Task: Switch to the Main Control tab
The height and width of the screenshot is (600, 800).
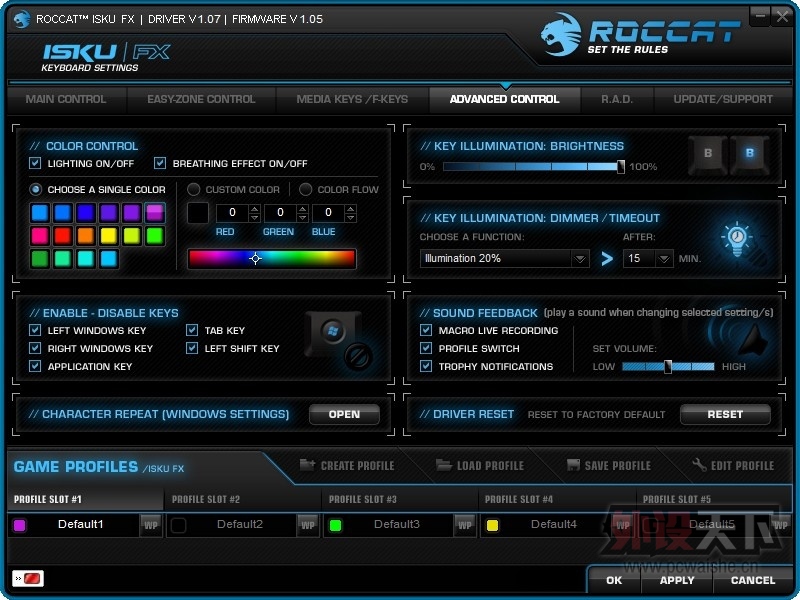Action: click(66, 99)
